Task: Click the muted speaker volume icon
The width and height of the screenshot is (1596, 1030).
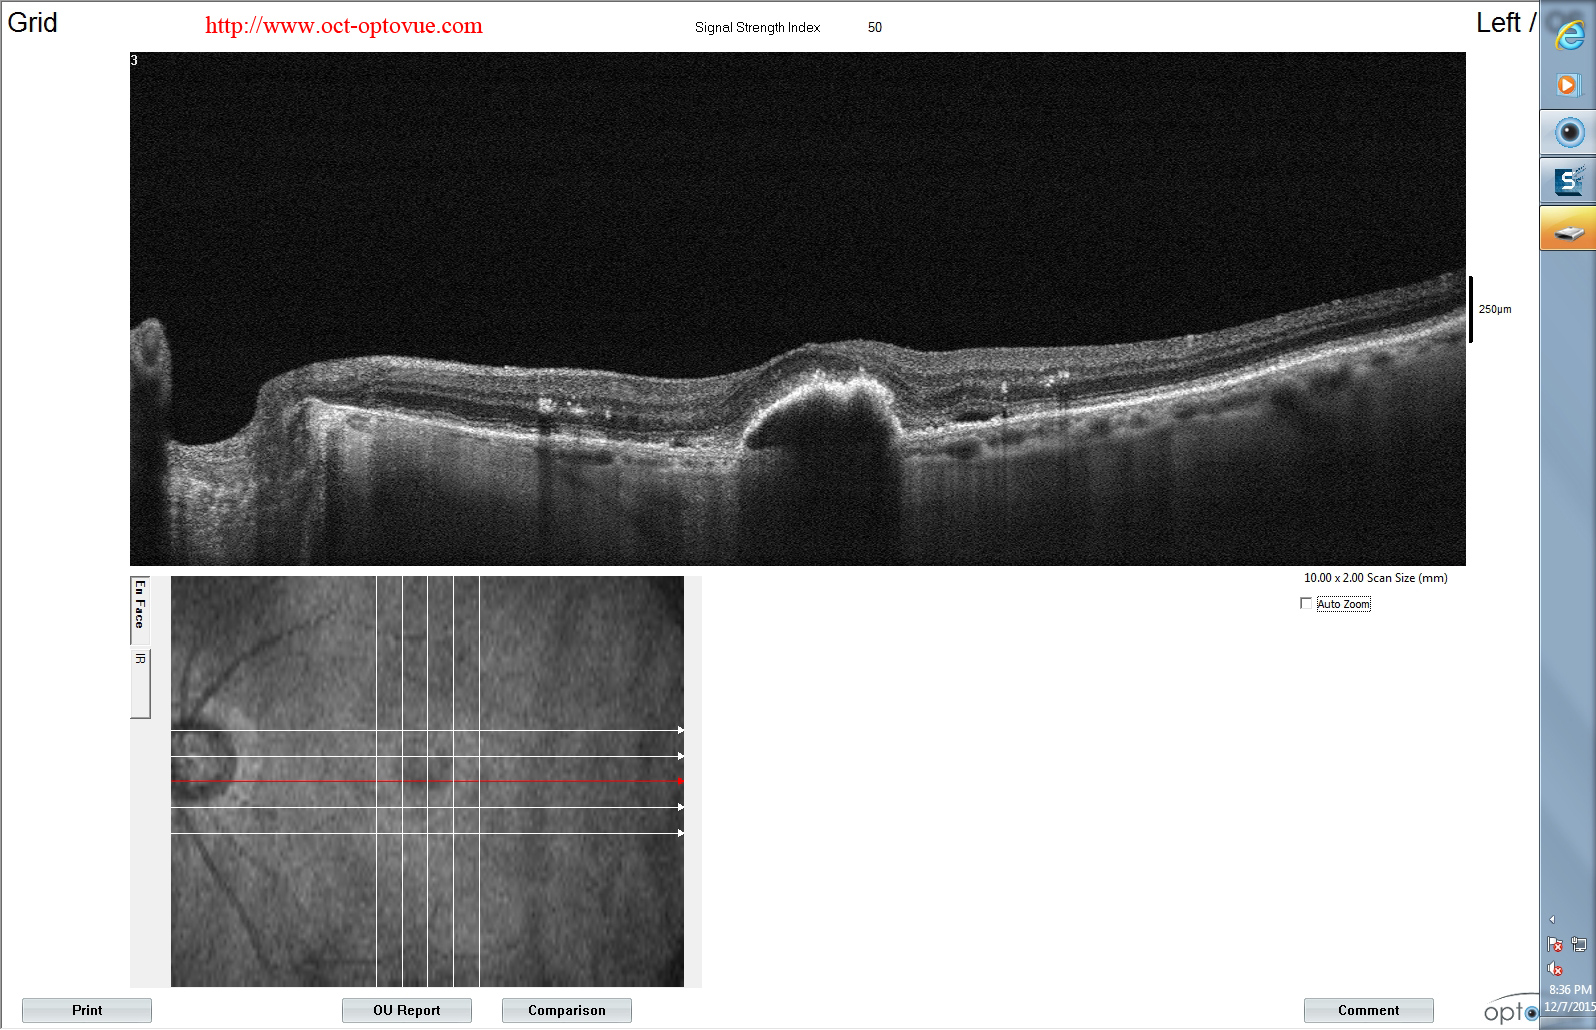Action: (x=1555, y=968)
